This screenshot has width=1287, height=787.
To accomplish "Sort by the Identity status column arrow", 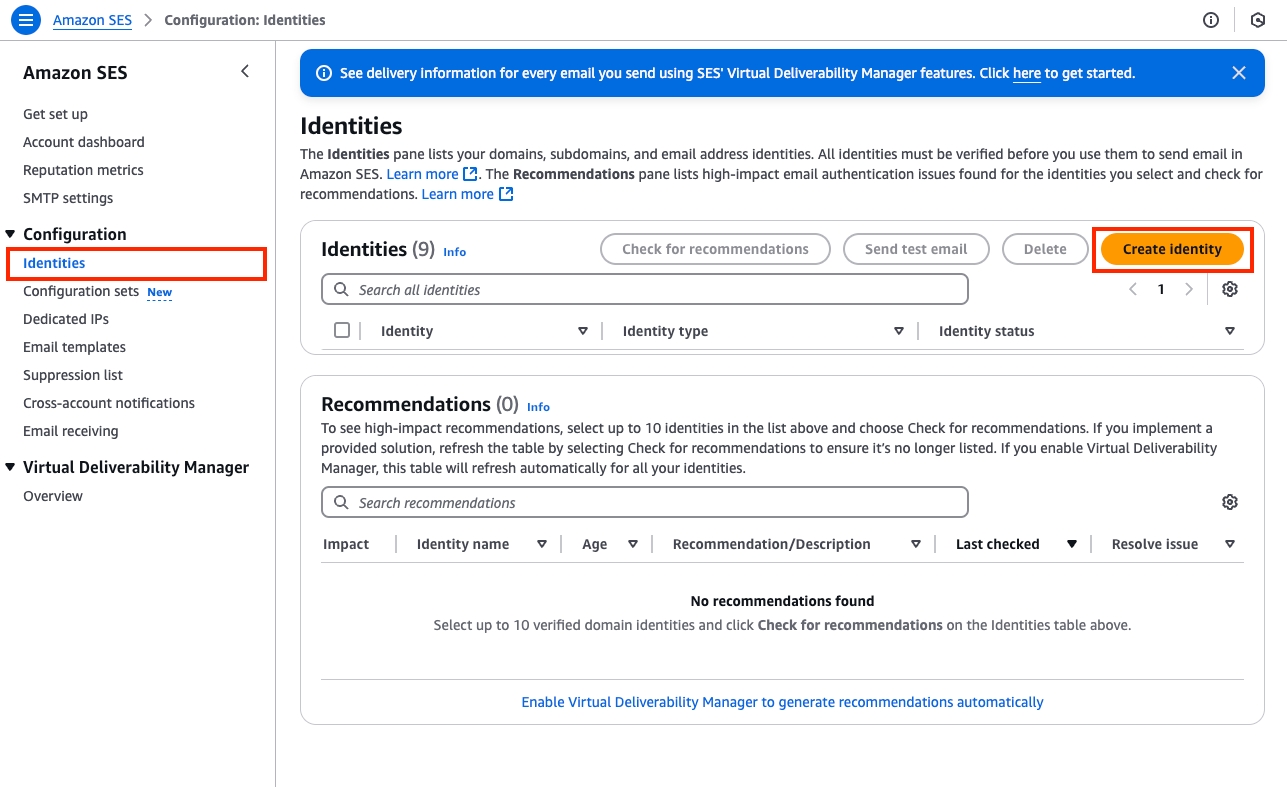I will point(1230,331).
